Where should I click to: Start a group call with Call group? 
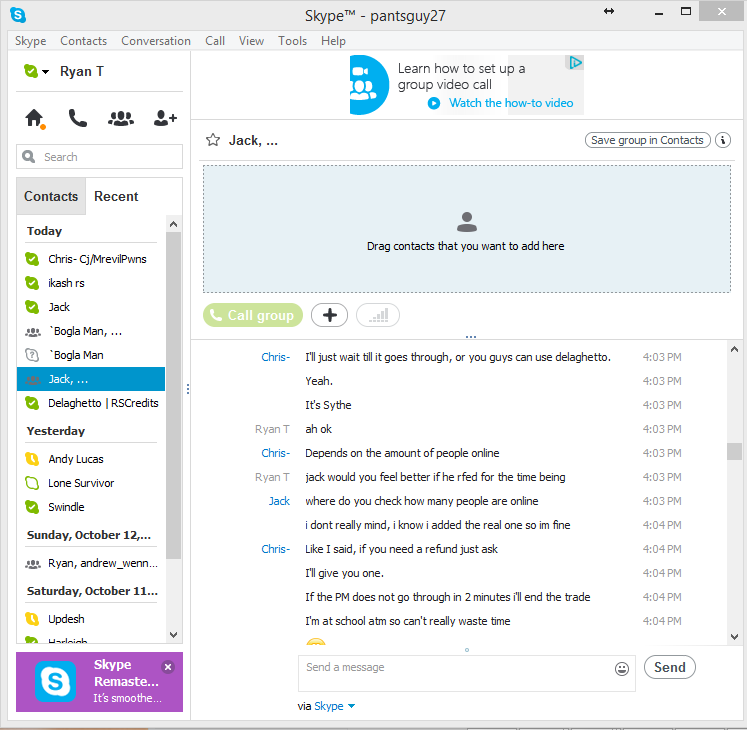click(253, 315)
